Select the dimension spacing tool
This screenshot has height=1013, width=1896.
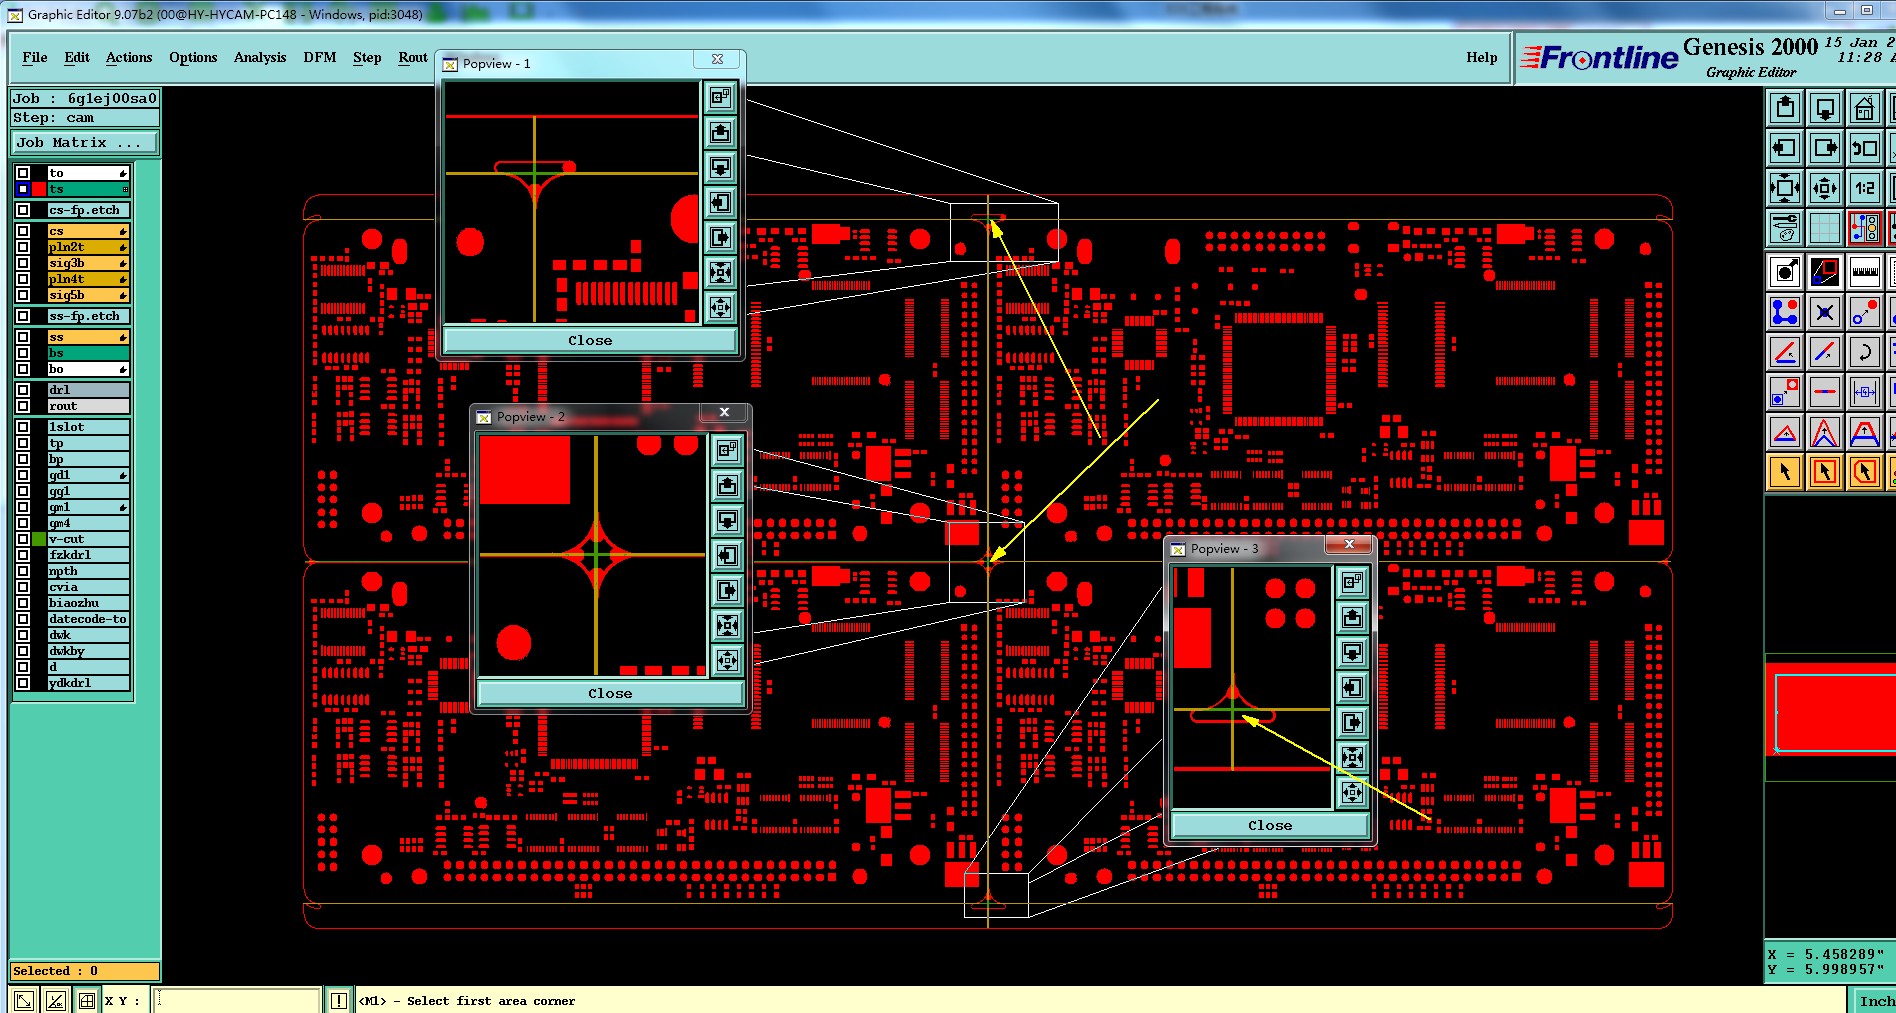1865,392
